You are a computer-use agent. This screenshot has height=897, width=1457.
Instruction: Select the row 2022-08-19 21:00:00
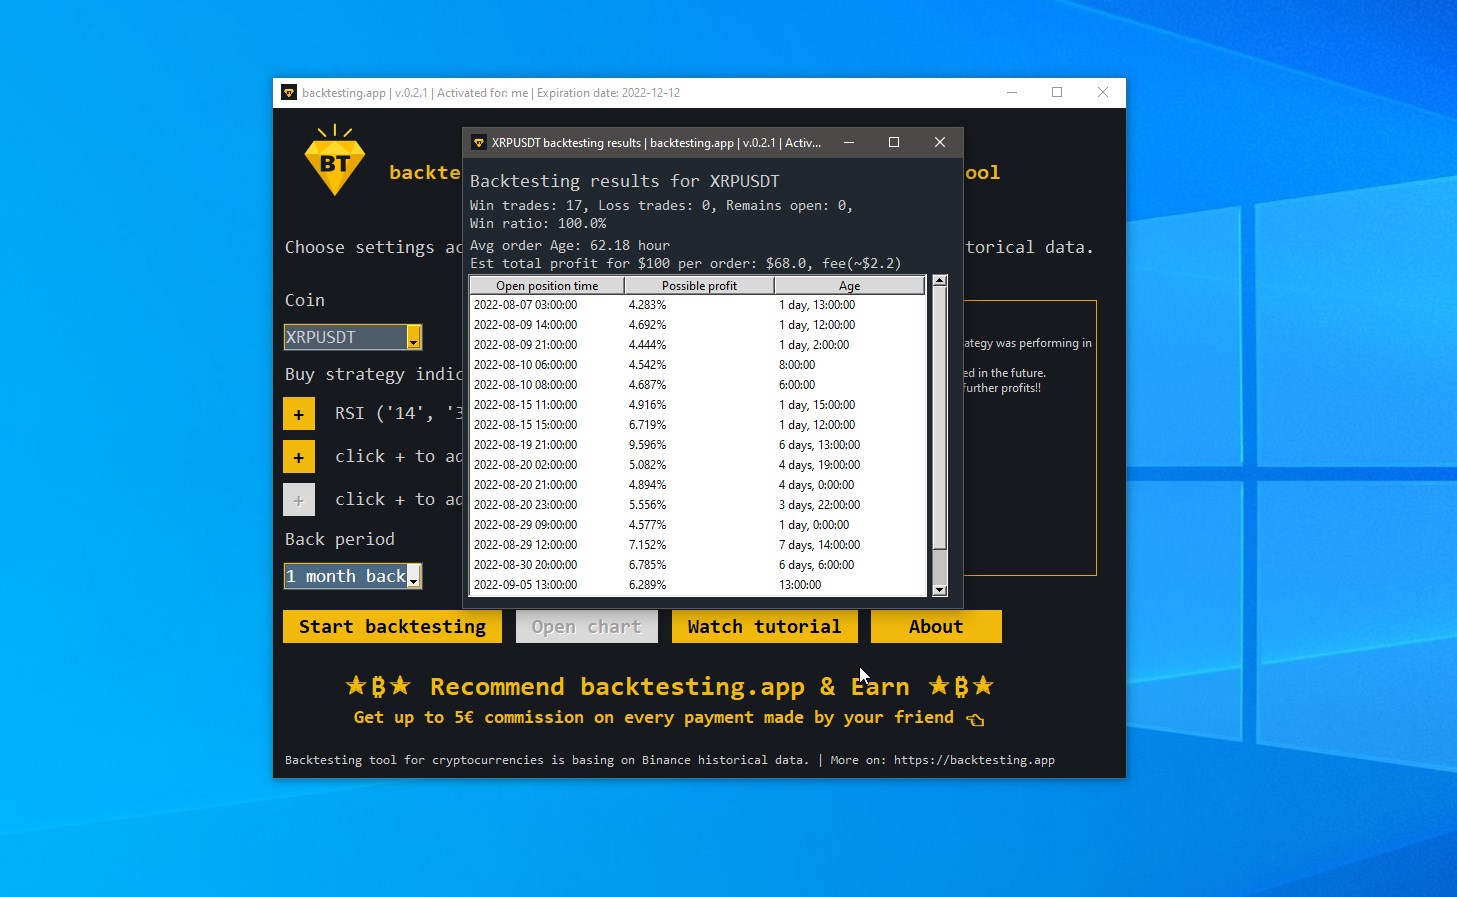[x=698, y=445]
